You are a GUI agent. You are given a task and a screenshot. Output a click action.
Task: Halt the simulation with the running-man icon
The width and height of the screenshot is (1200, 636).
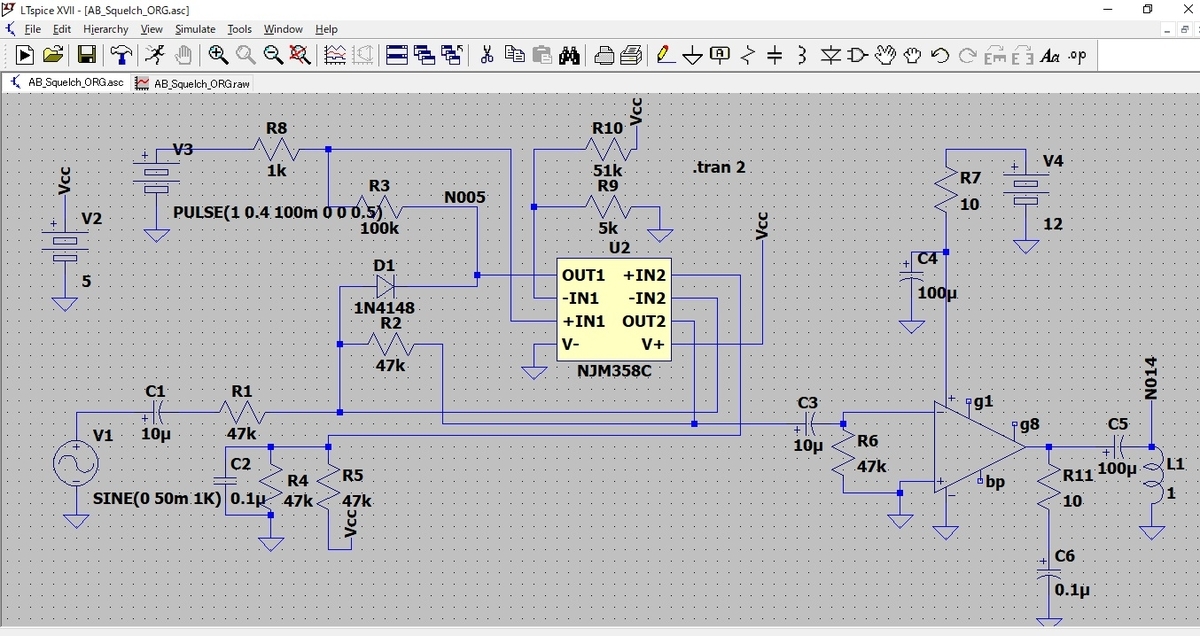pos(153,55)
